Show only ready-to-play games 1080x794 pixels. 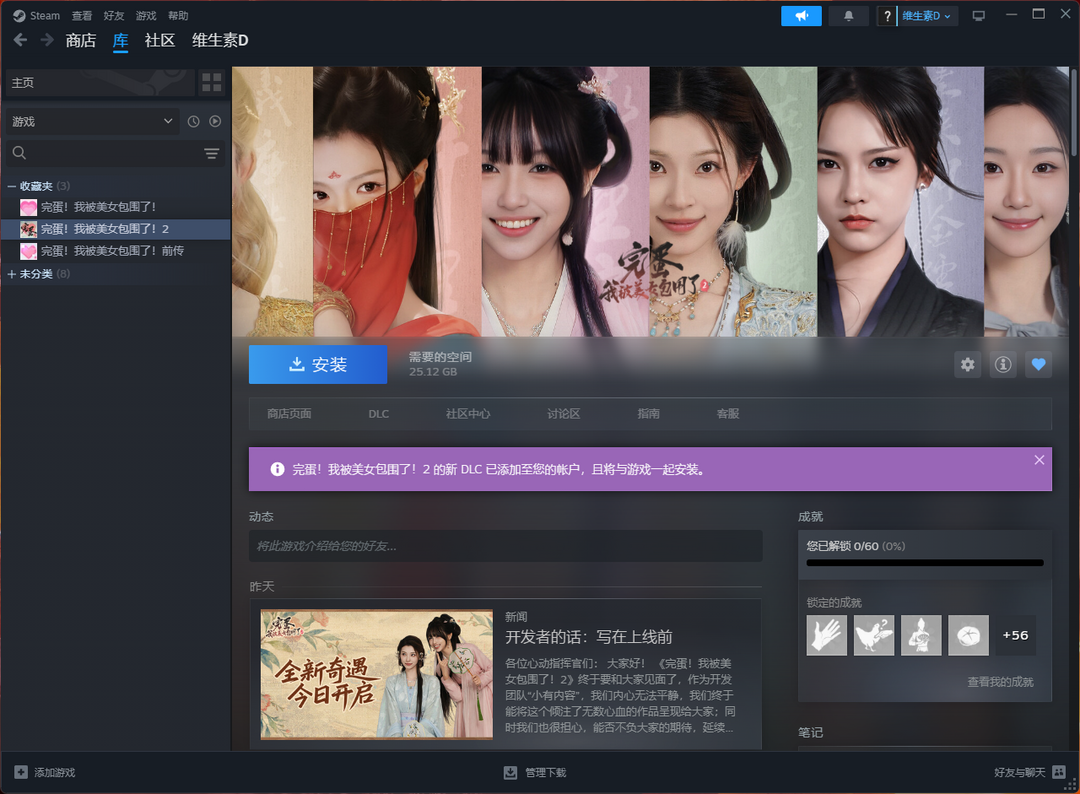click(215, 121)
